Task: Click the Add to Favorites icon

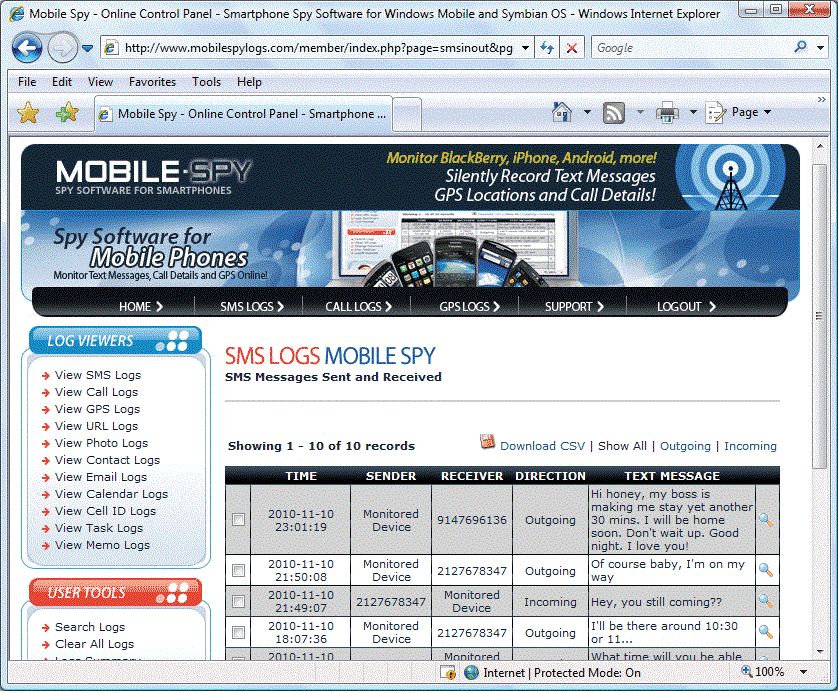Action: (x=66, y=113)
